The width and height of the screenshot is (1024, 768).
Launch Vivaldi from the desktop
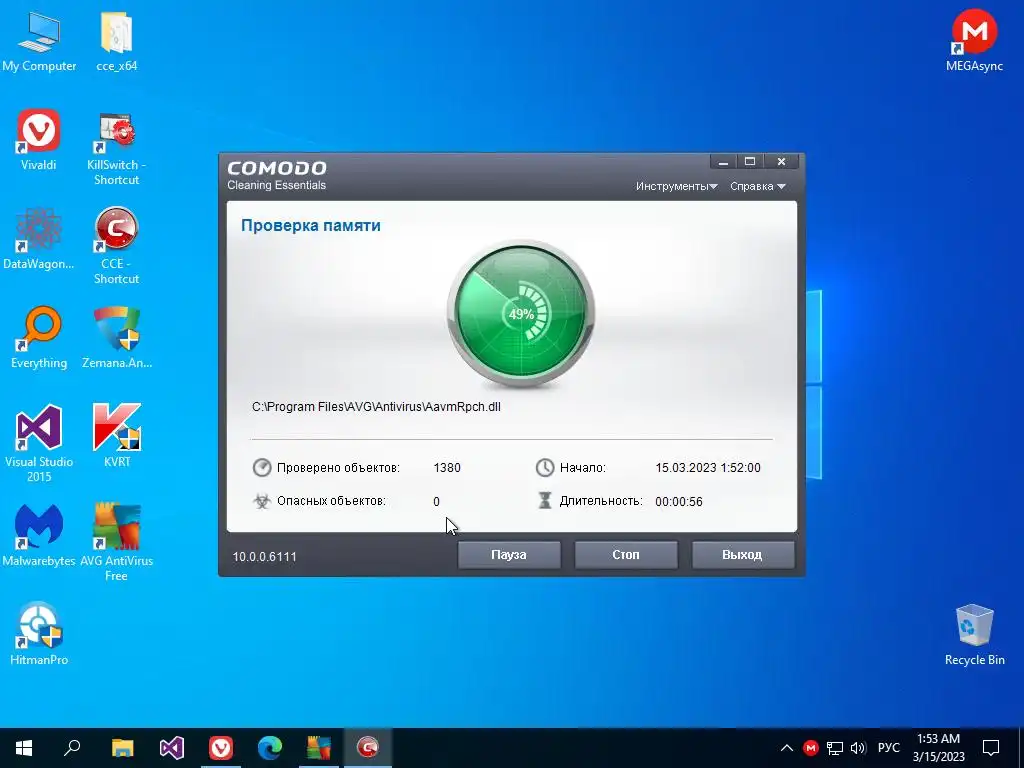(39, 140)
